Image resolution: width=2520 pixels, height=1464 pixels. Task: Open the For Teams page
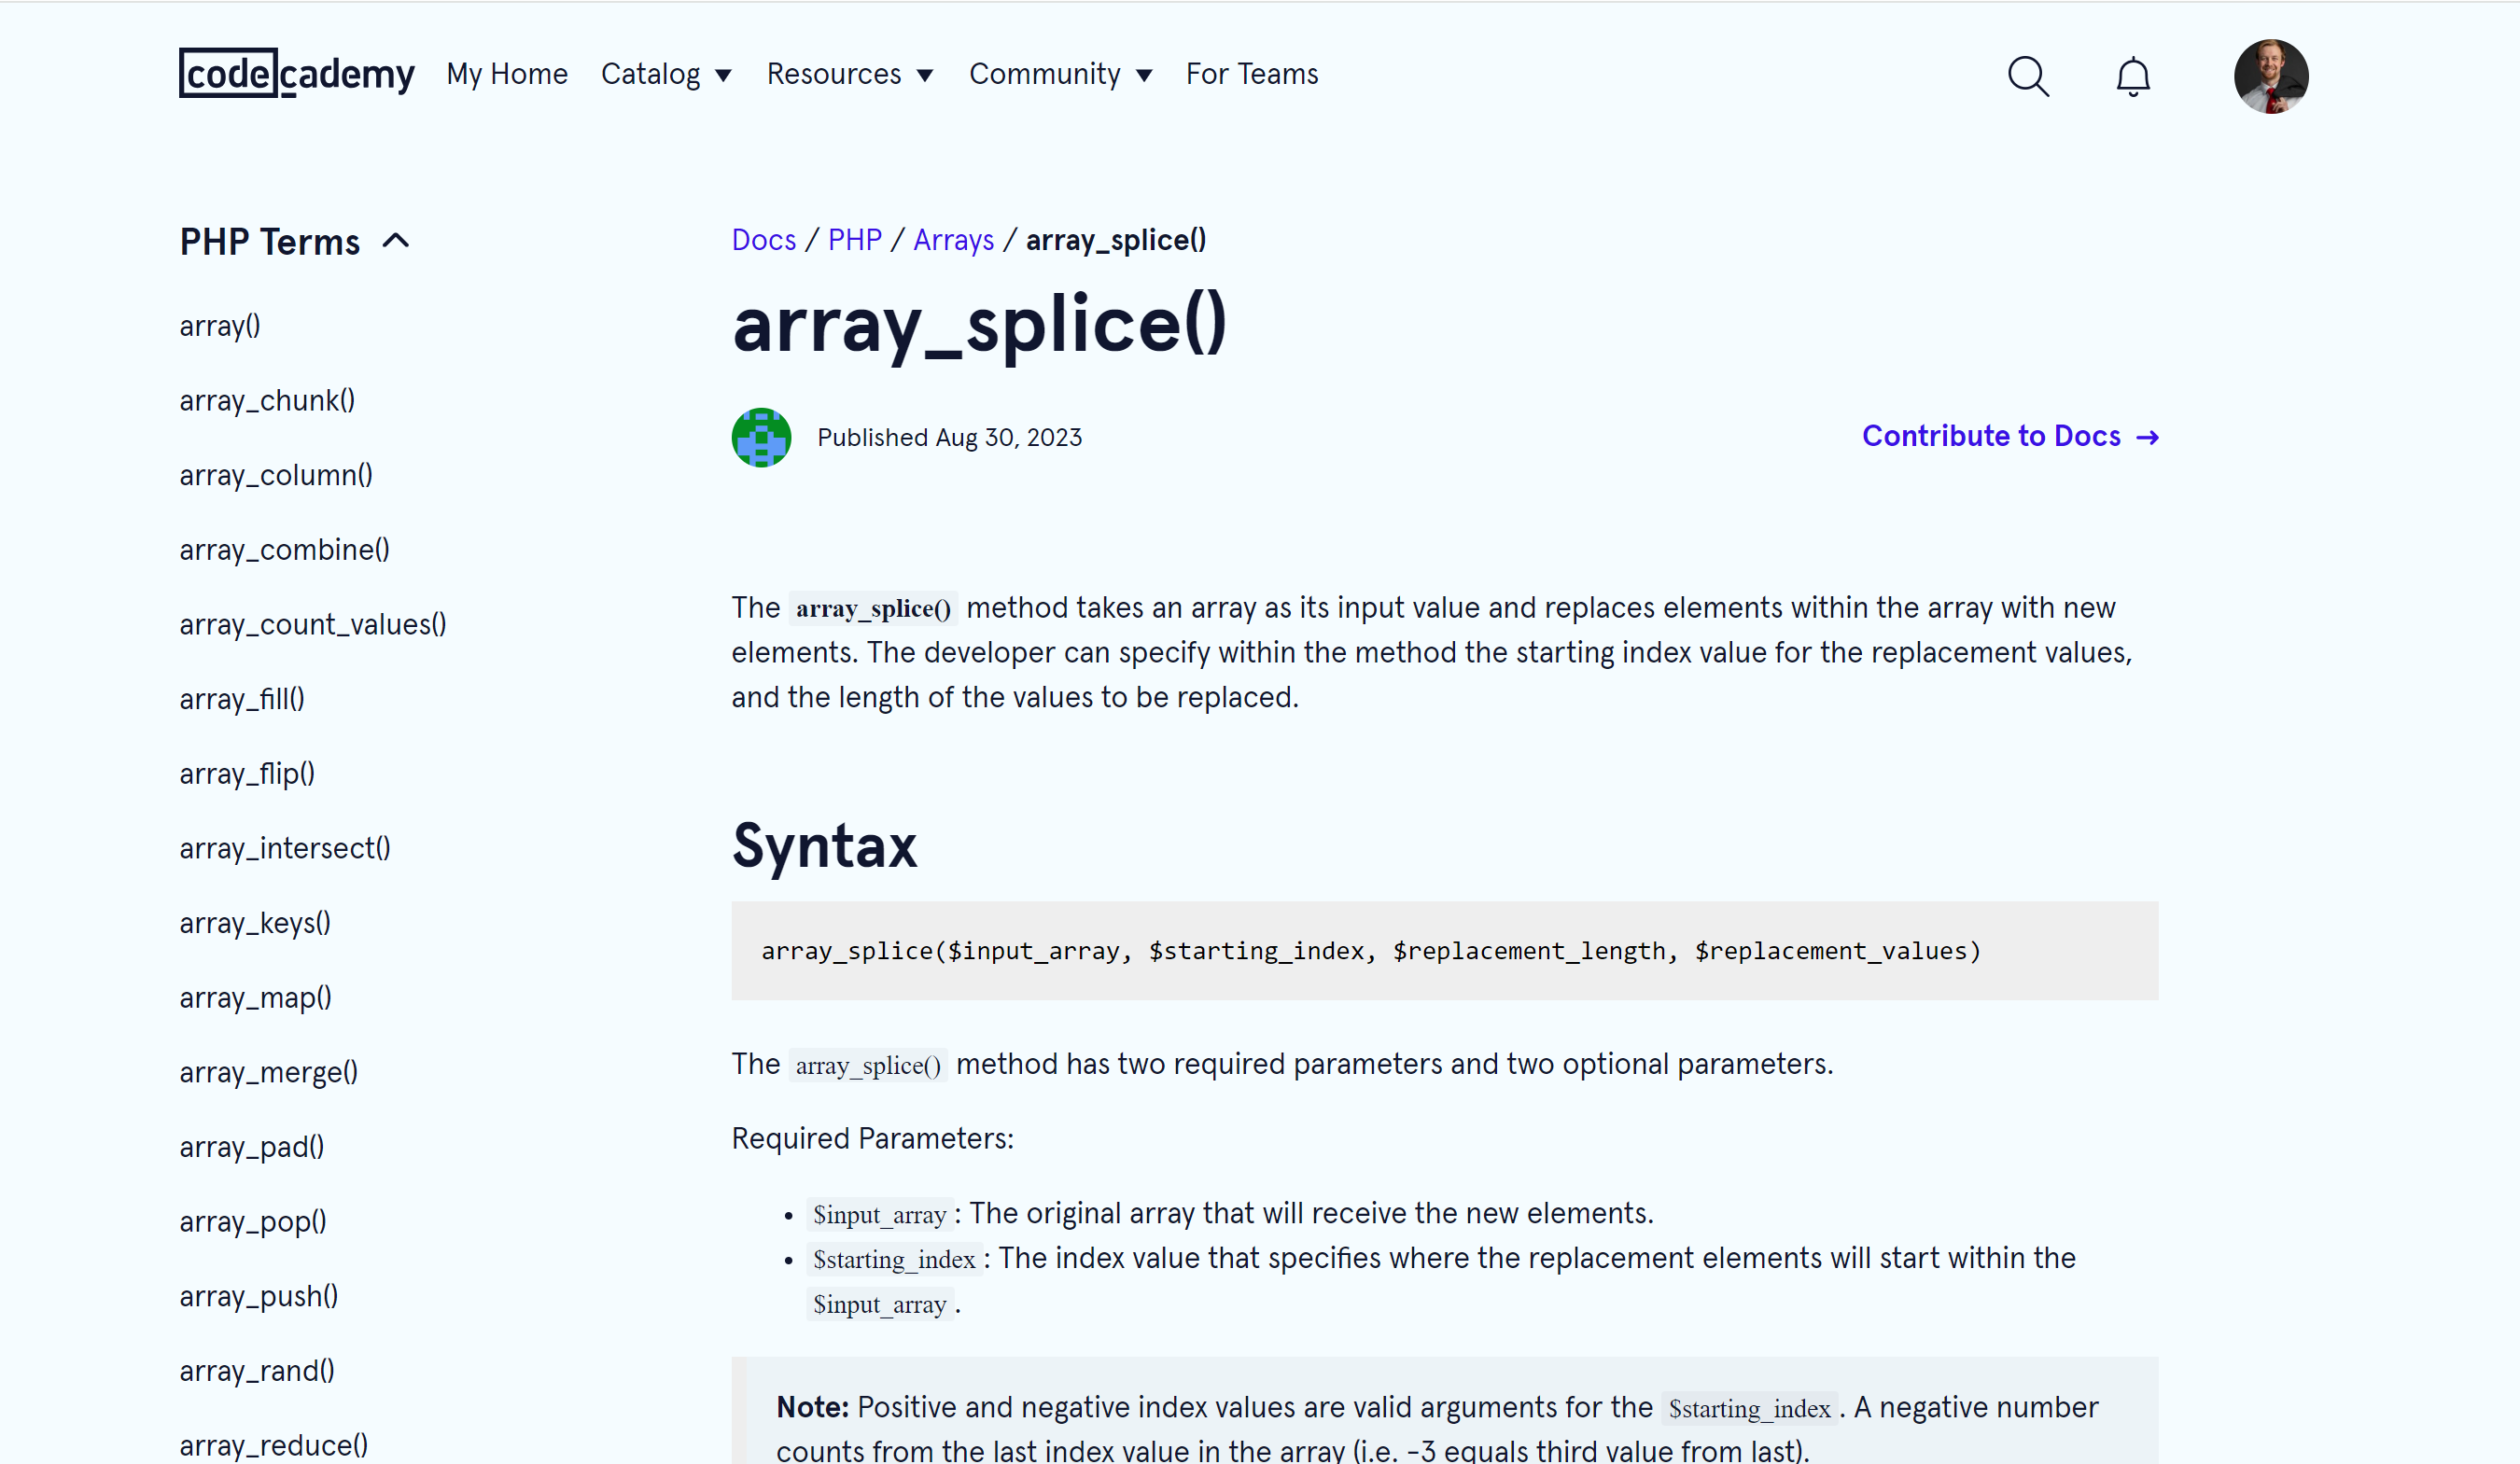[x=1251, y=73]
